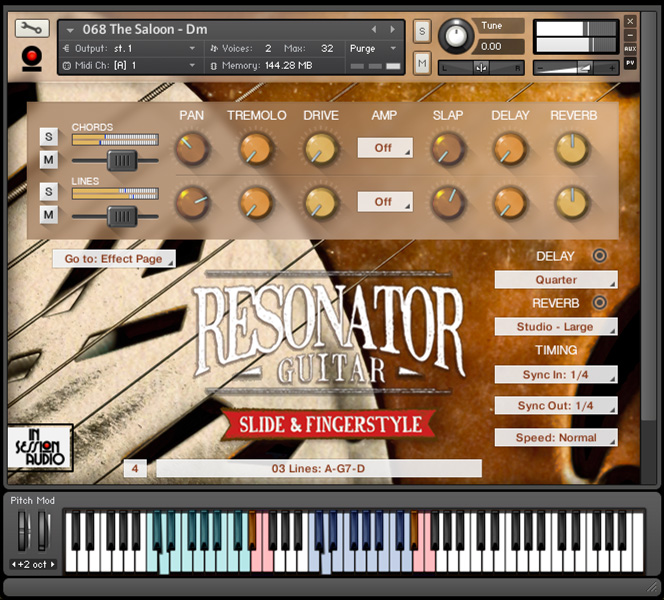Open instrument edit mode with wrench icon
This screenshot has width=664, height=600.
click(x=32, y=28)
